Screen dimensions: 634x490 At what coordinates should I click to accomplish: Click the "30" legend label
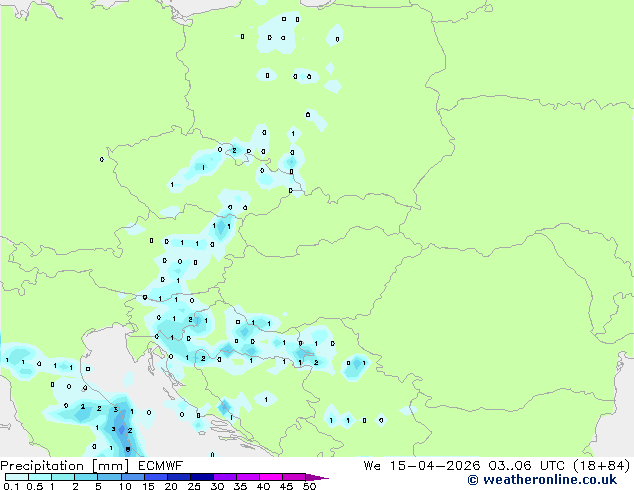(x=217, y=486)
